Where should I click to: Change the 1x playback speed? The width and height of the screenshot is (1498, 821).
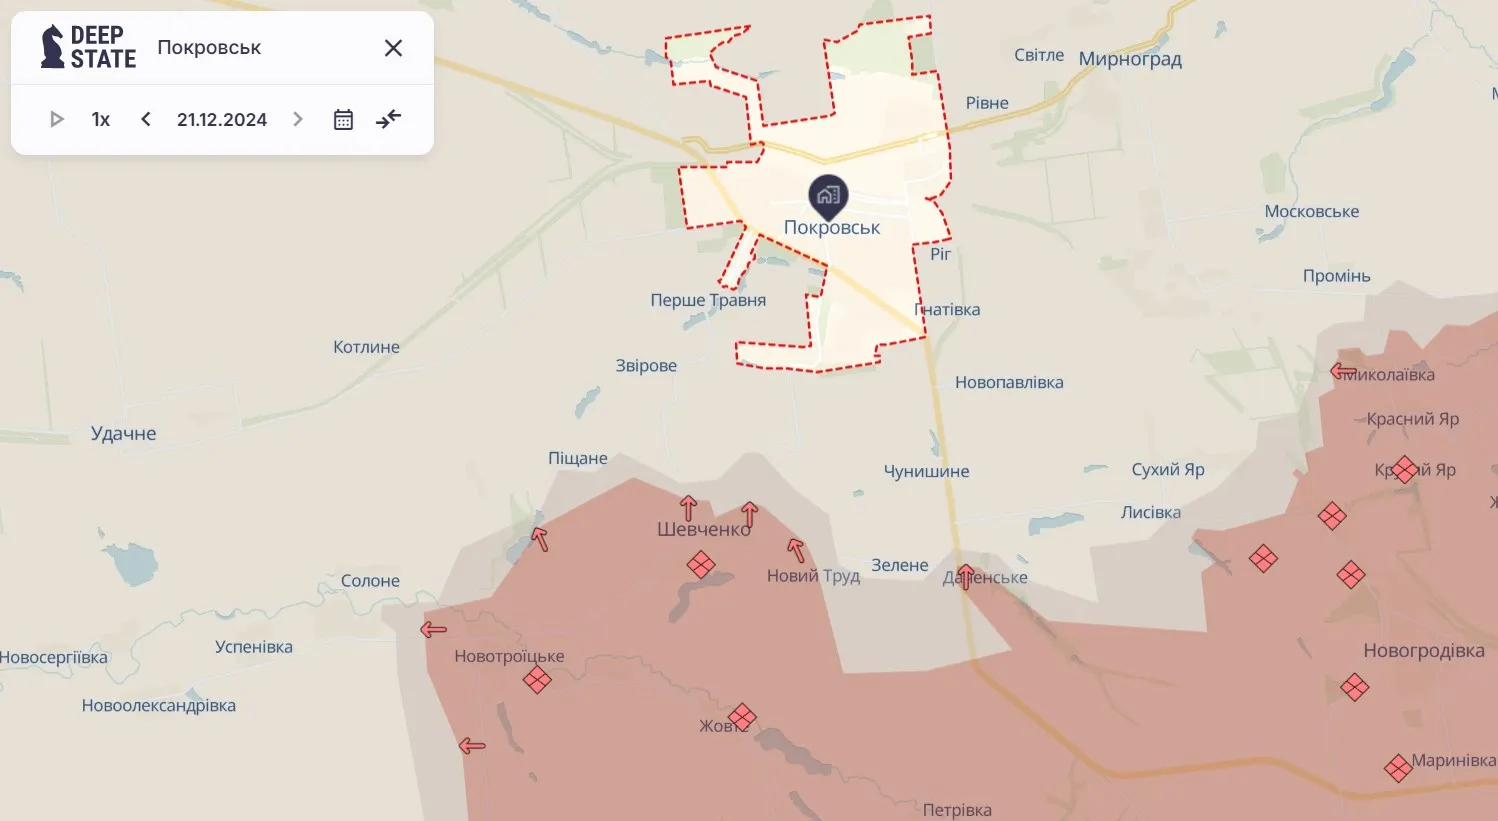101,119
